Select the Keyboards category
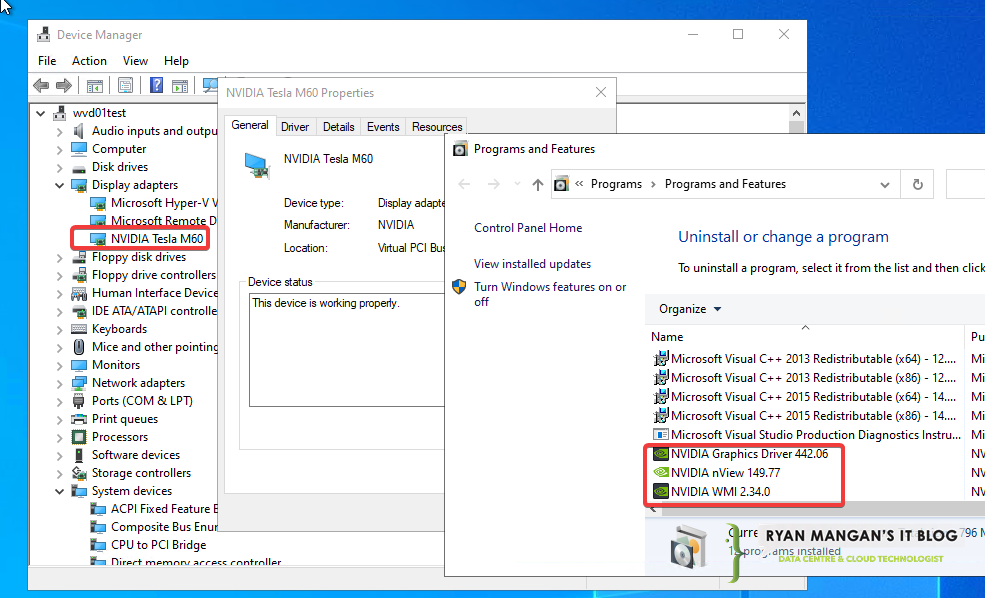 119,329
